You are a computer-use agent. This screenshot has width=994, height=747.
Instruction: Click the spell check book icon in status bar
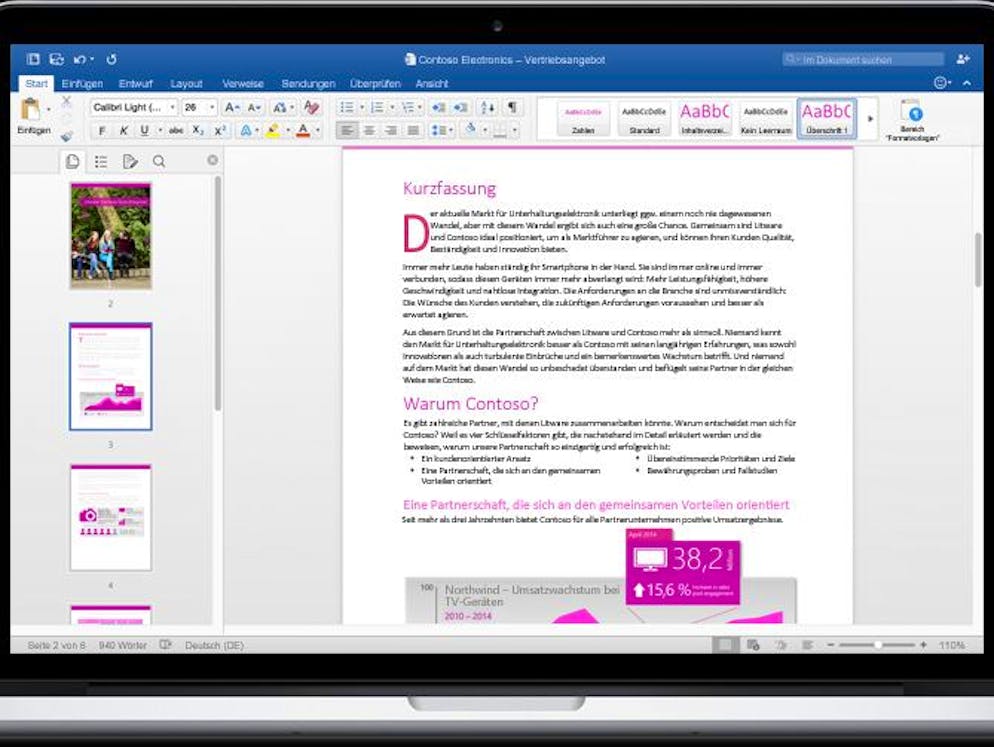coord(165,645)
